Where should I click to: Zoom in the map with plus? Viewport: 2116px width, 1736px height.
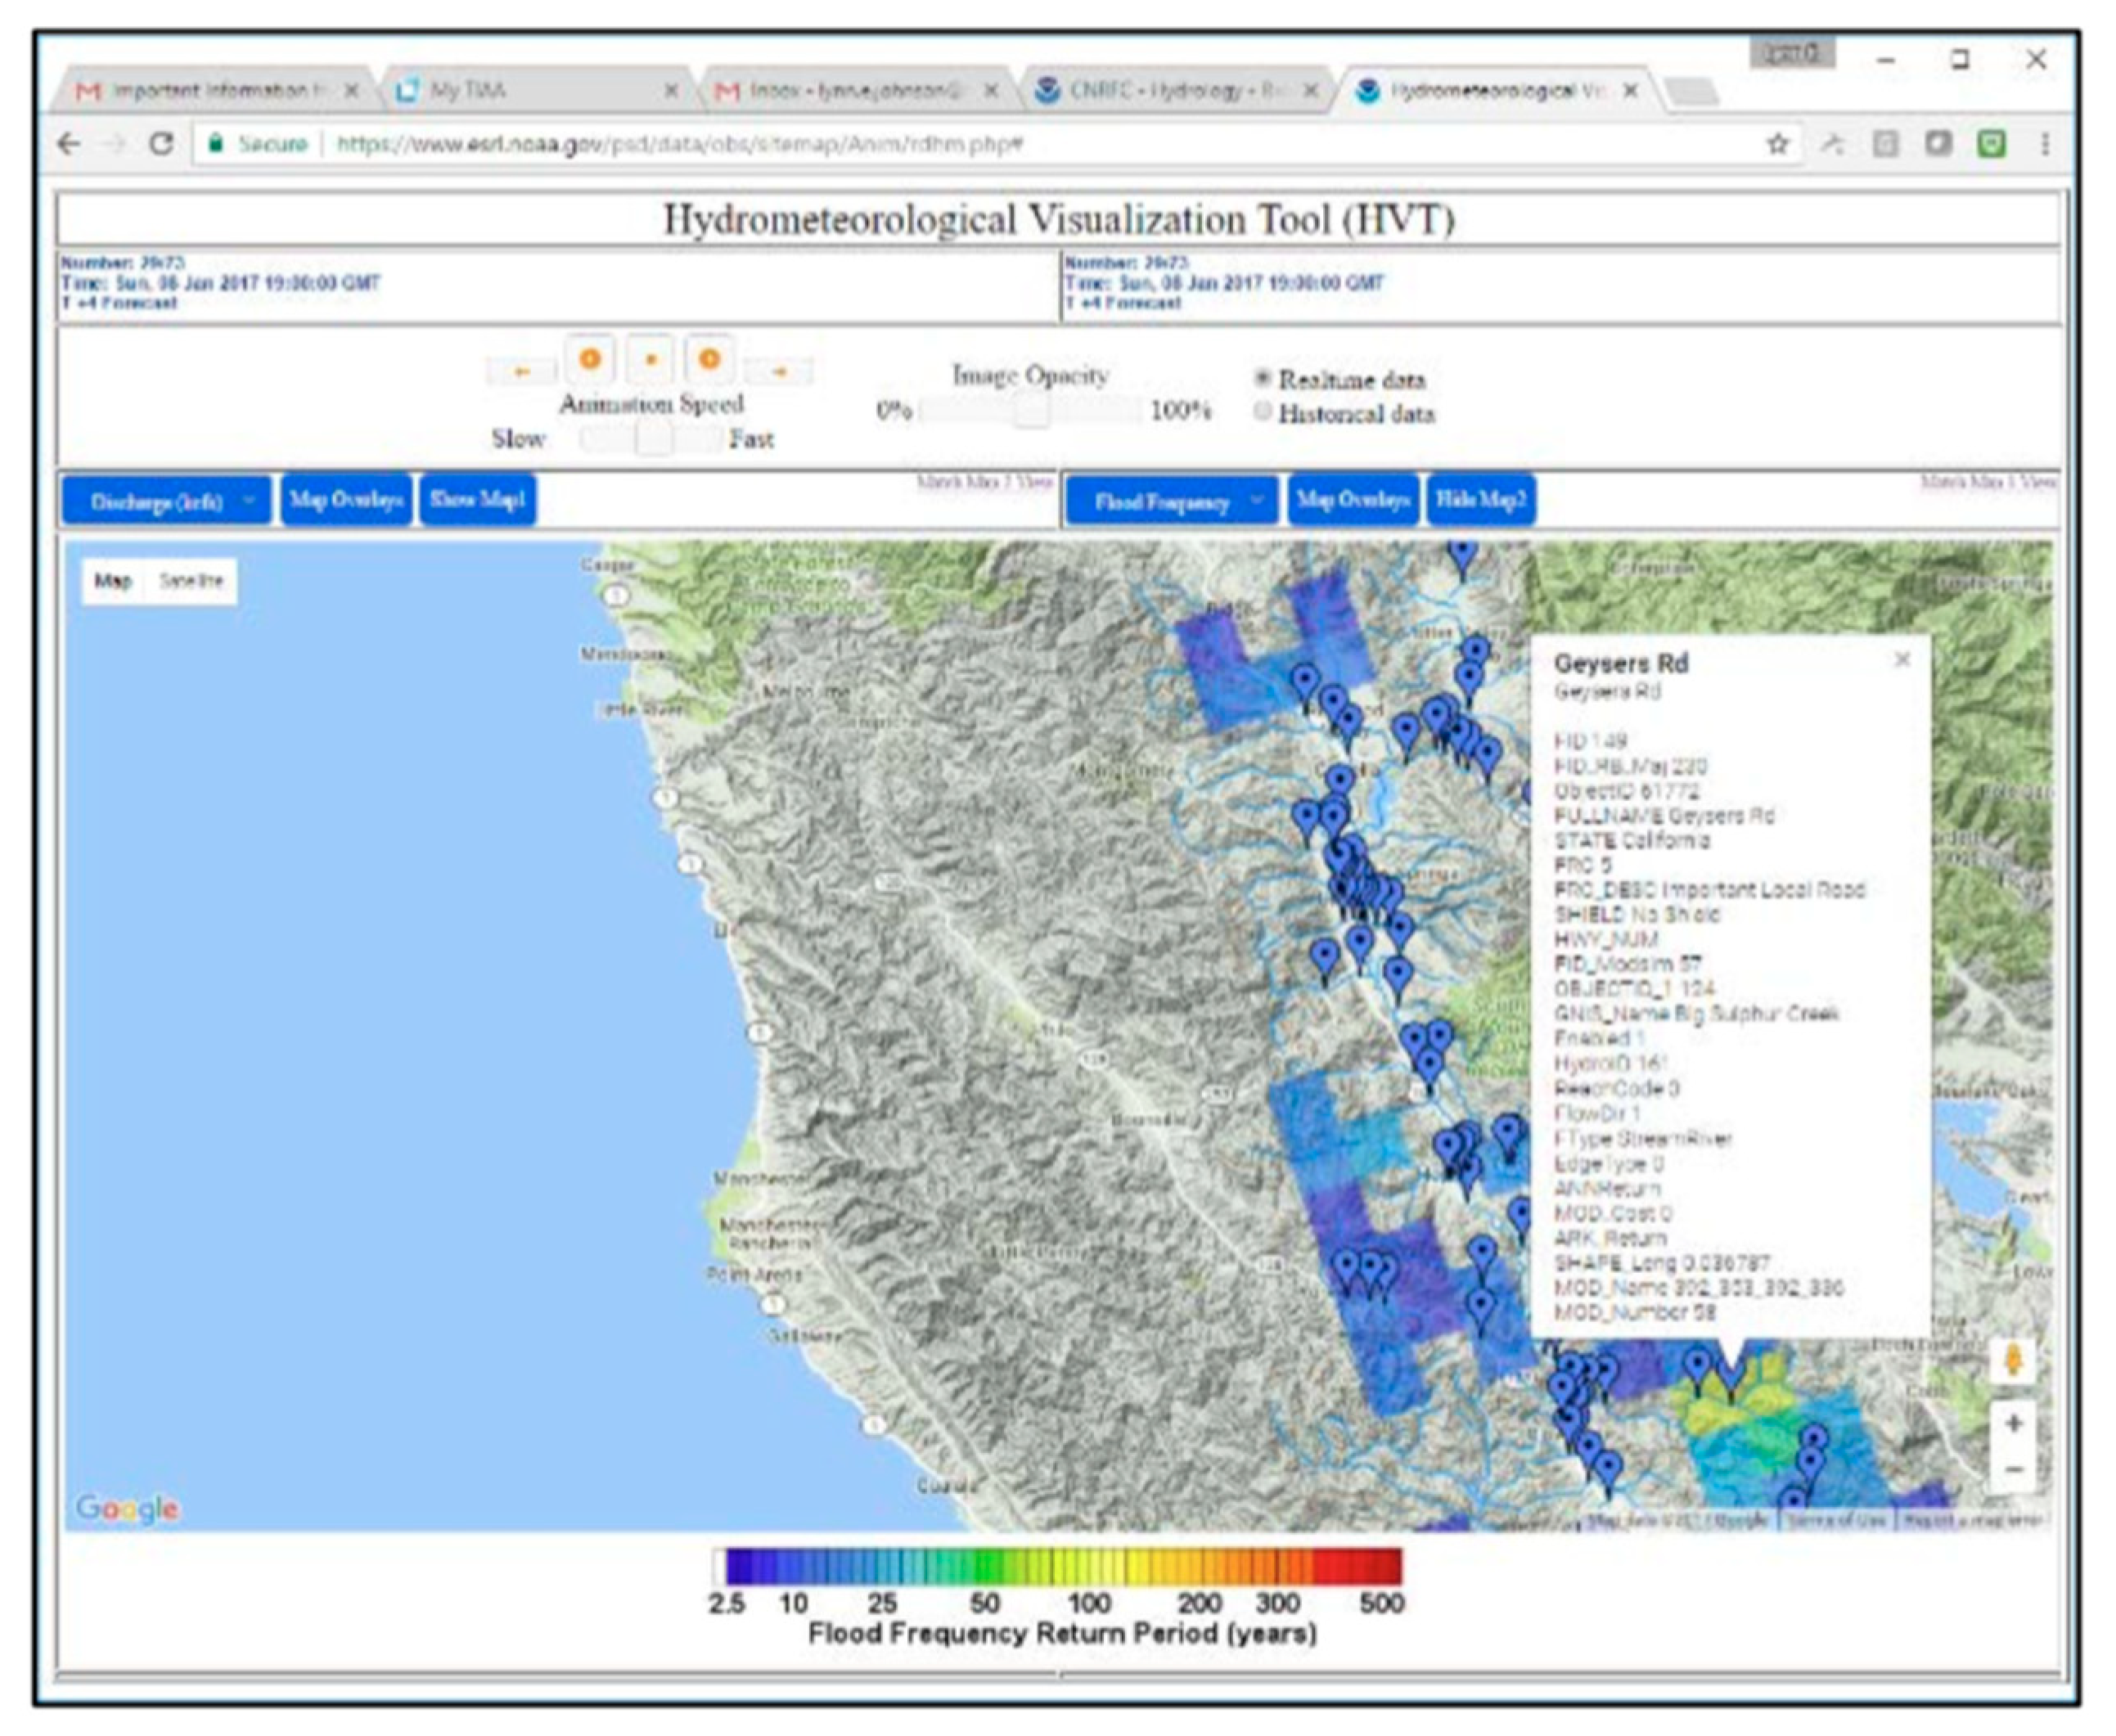(x=2013, y=1423)
